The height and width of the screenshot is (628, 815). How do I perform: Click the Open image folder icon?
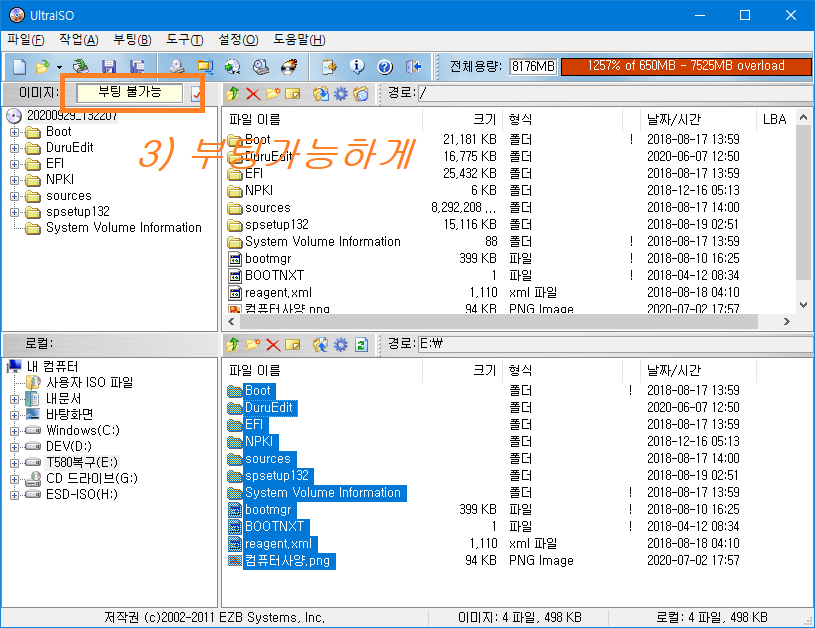(x=43, y=67)
